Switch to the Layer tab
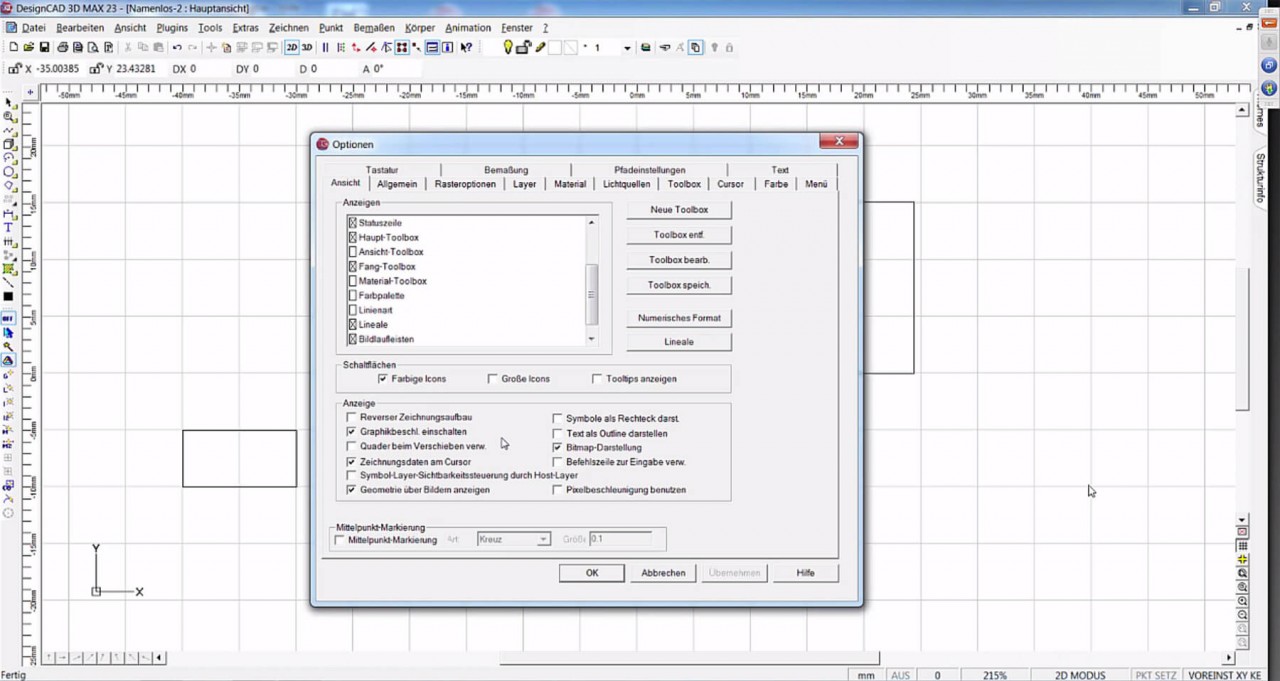Image resolution: width=1280 pixels, height=681 pixels. pos(524,184)
